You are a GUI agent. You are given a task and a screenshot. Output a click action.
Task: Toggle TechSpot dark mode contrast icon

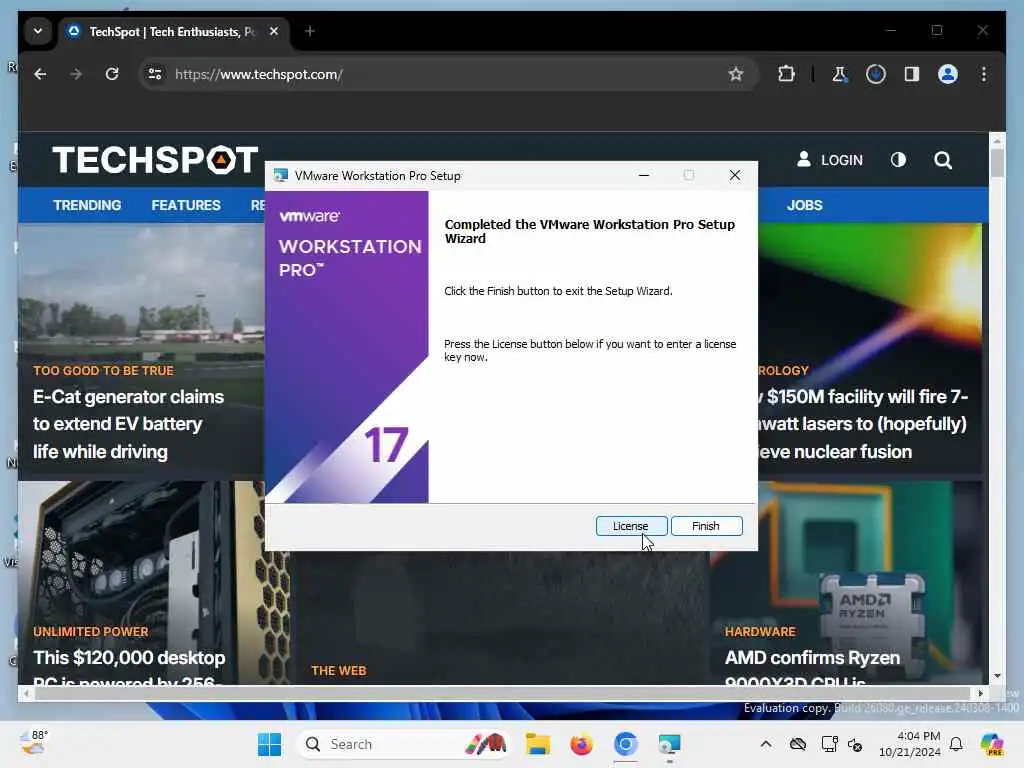click(x=898, y=160)
